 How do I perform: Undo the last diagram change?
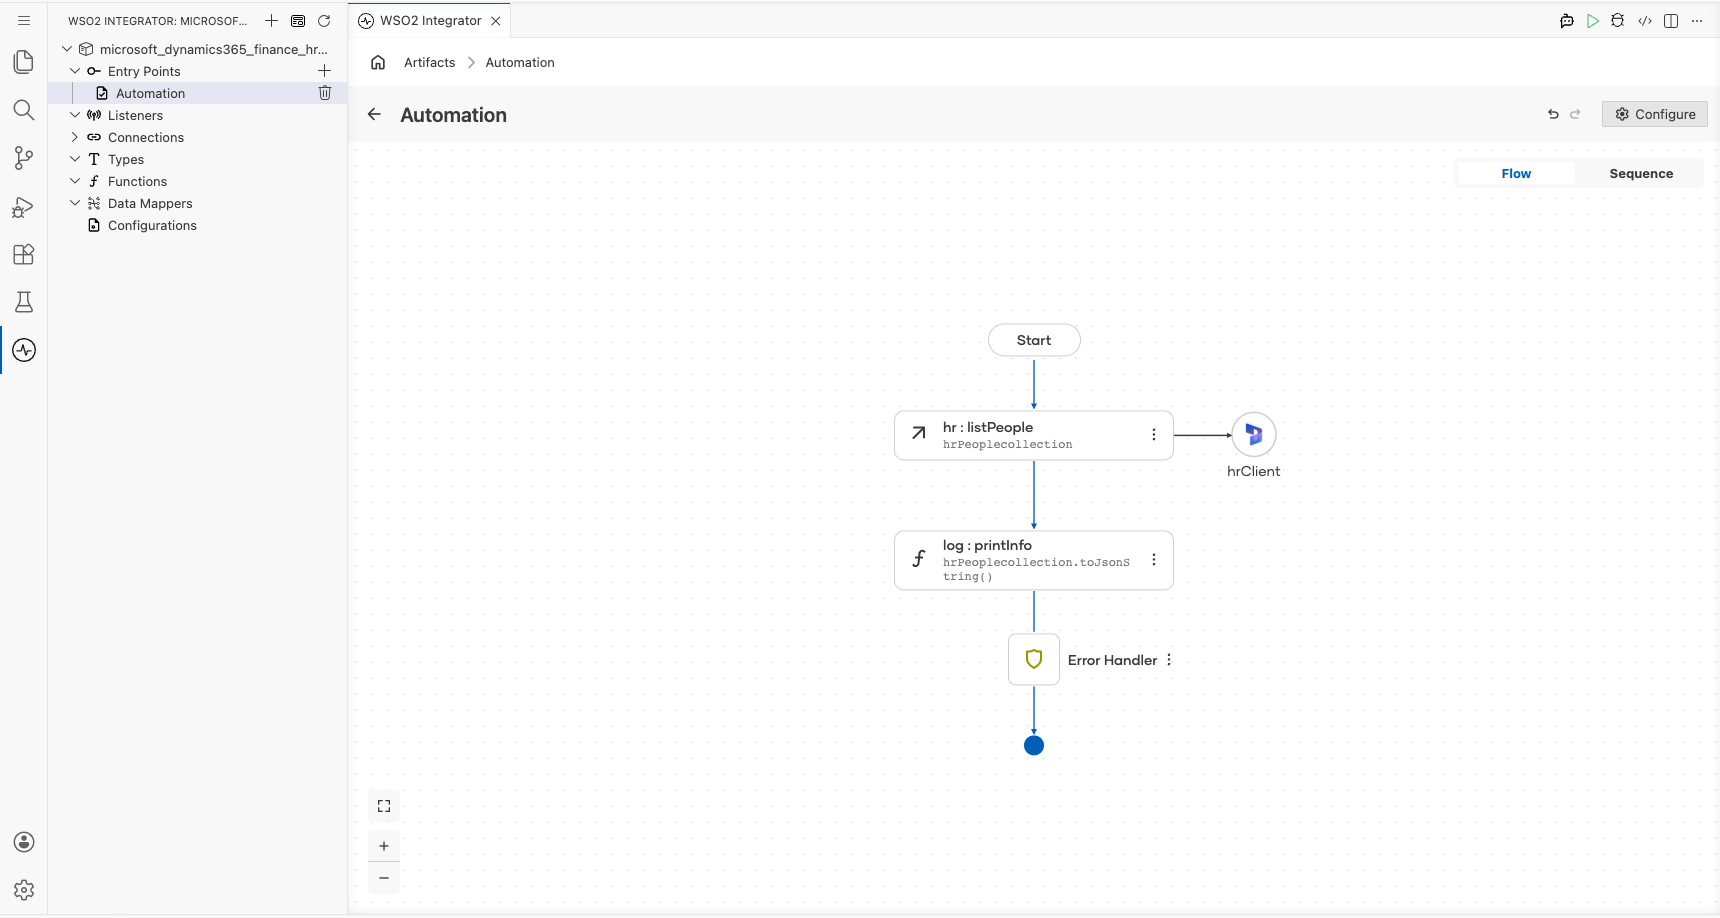[1553, 114]
